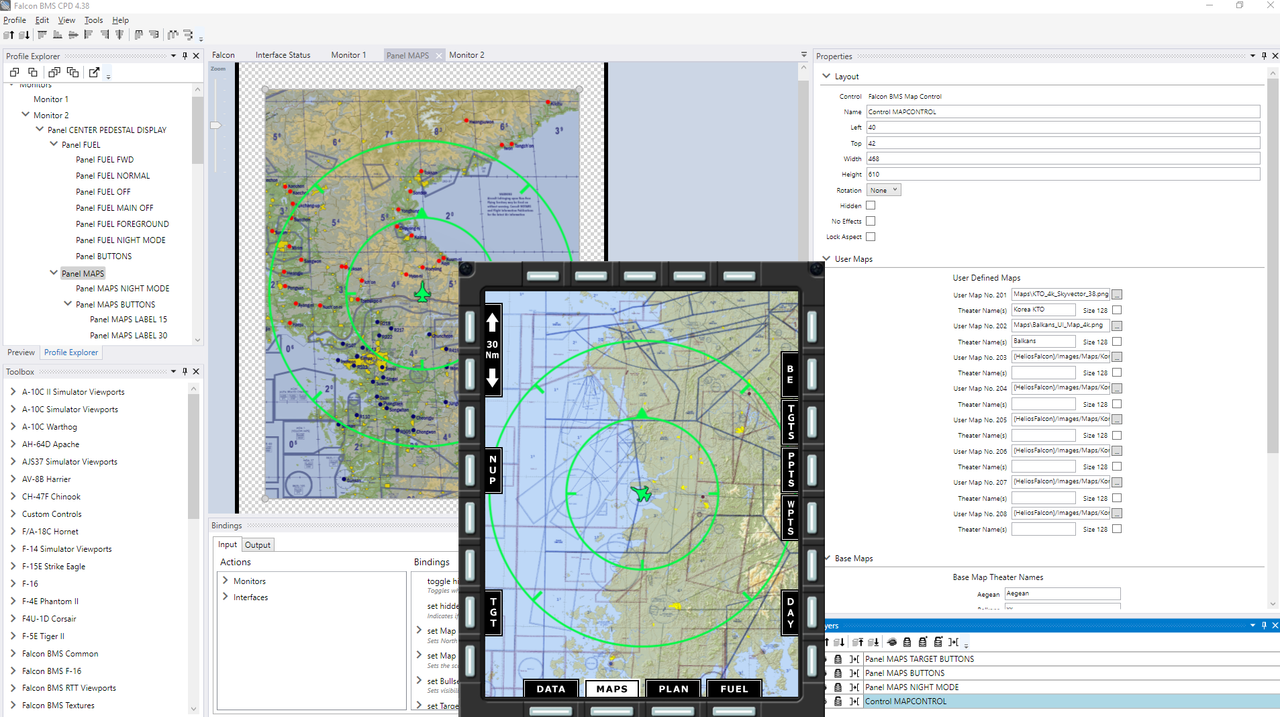Toggle Size 128 checkbox below User Map No. 206

(x=1117, y=467)
